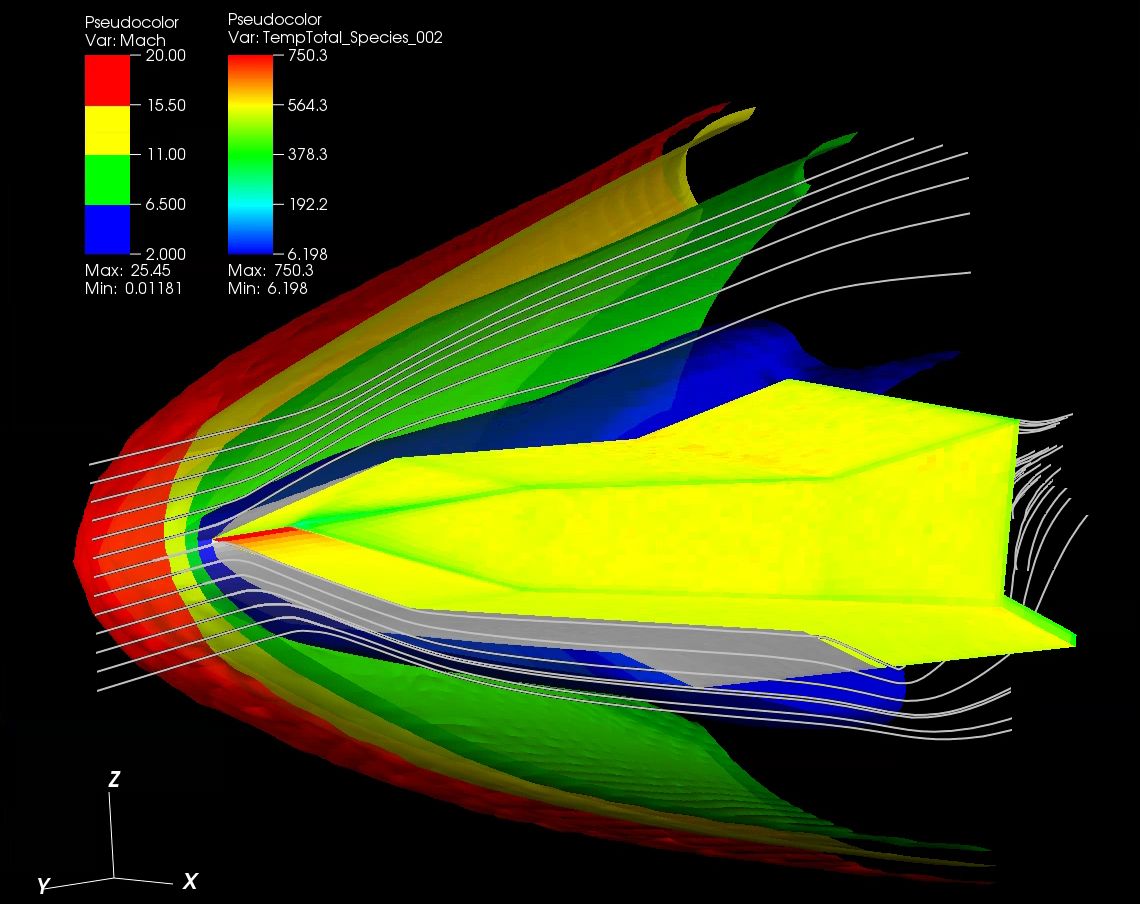Viewport: 1140px width, 904px height.
Task: Click the 'Min: 6.198' temperature label
Action: pyautogui.click(x=268, y=289)
